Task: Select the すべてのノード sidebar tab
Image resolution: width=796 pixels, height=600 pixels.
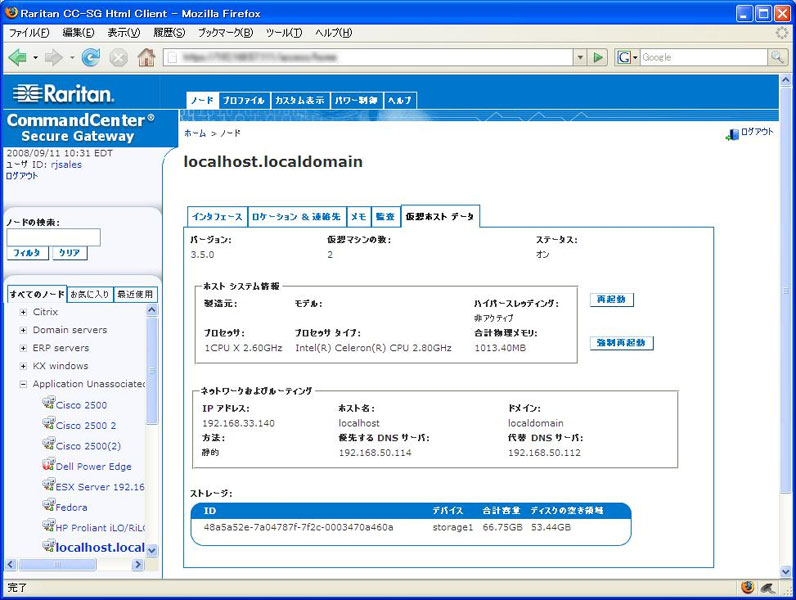Action: point(37,294)
